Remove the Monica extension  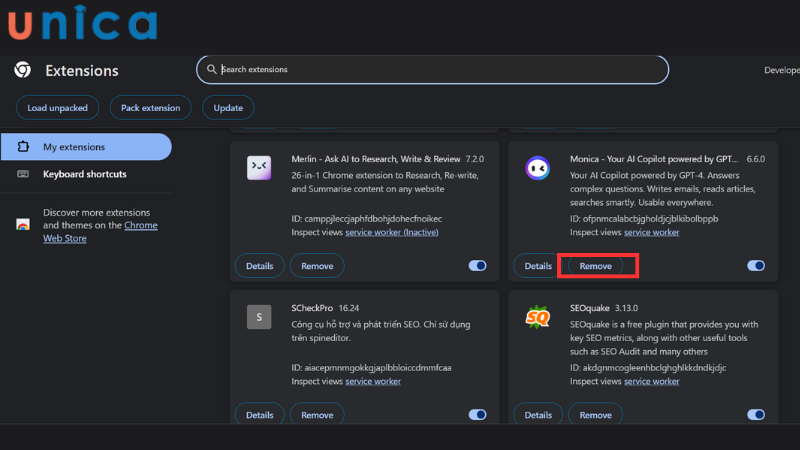click(596, 266)
